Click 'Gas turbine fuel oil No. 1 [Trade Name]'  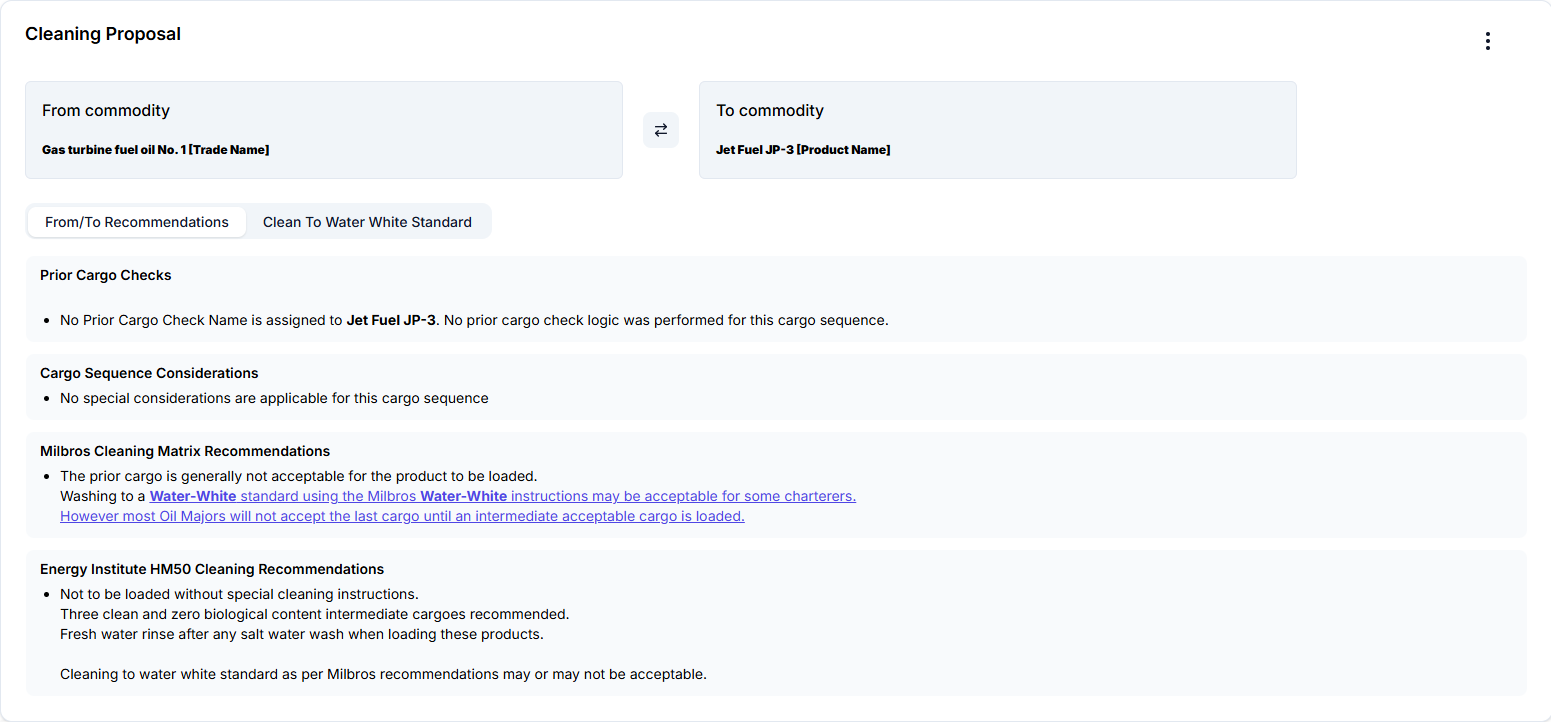[x=156, y=150]
